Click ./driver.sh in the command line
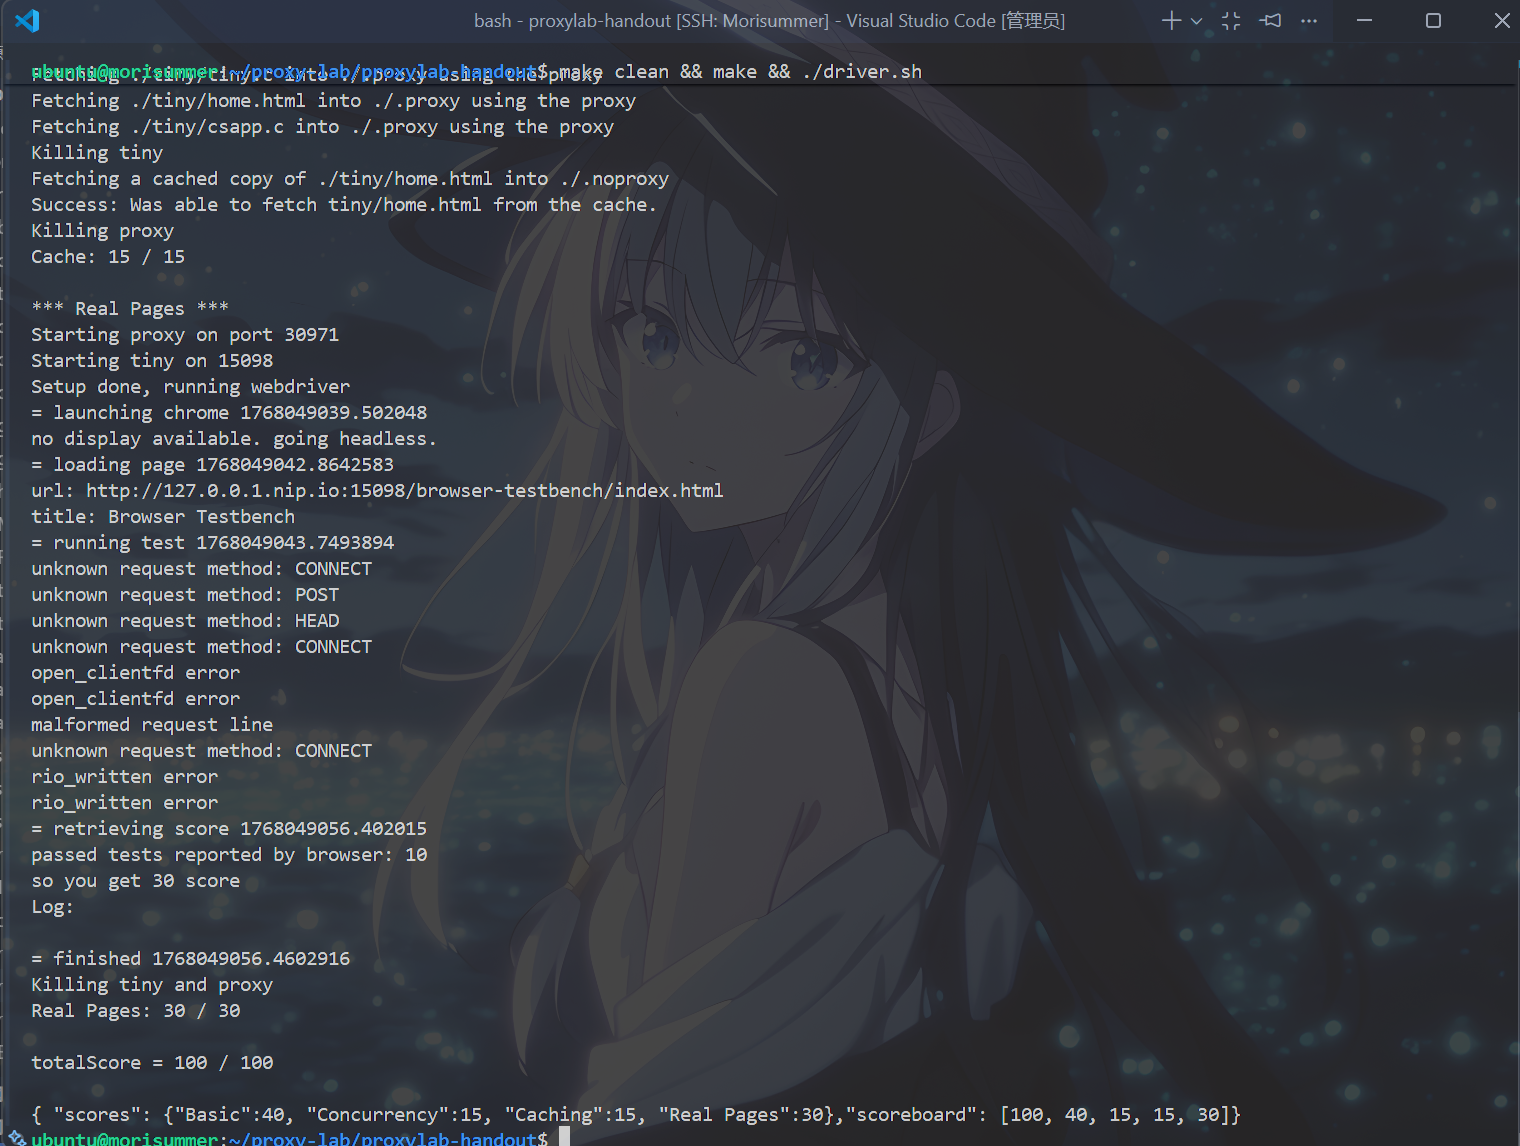 pyautogui.click(x=862, y=72)
